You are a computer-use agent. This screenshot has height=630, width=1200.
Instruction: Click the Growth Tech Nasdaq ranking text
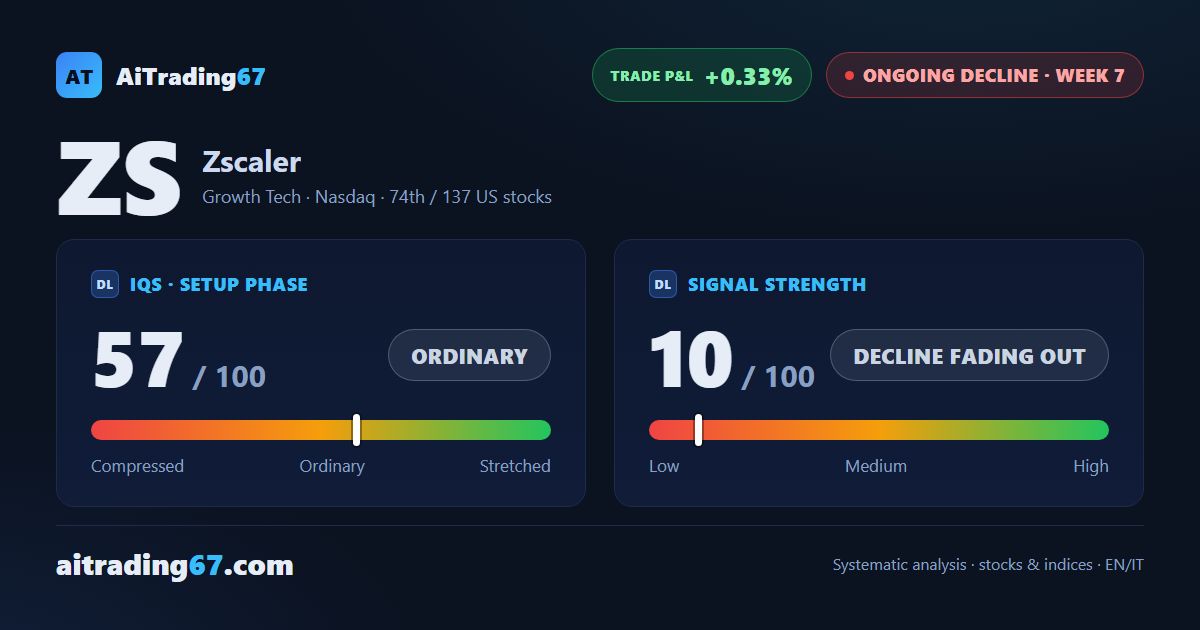coord(377,197)
